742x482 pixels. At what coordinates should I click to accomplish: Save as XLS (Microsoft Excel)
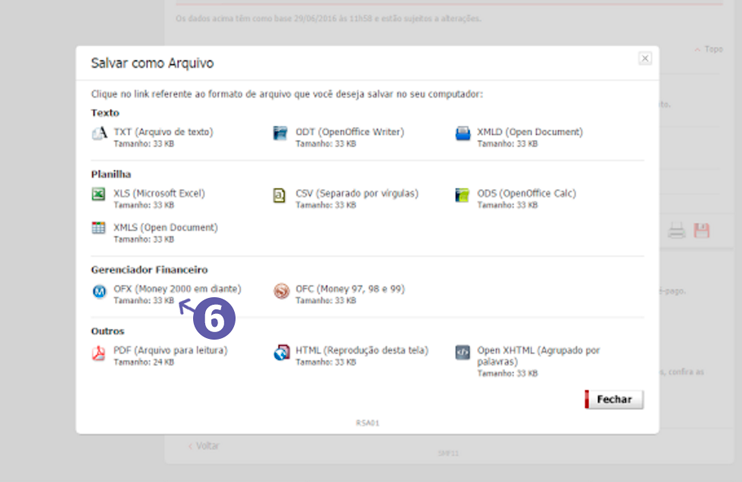pyautogui.click(x=159, y=193)
